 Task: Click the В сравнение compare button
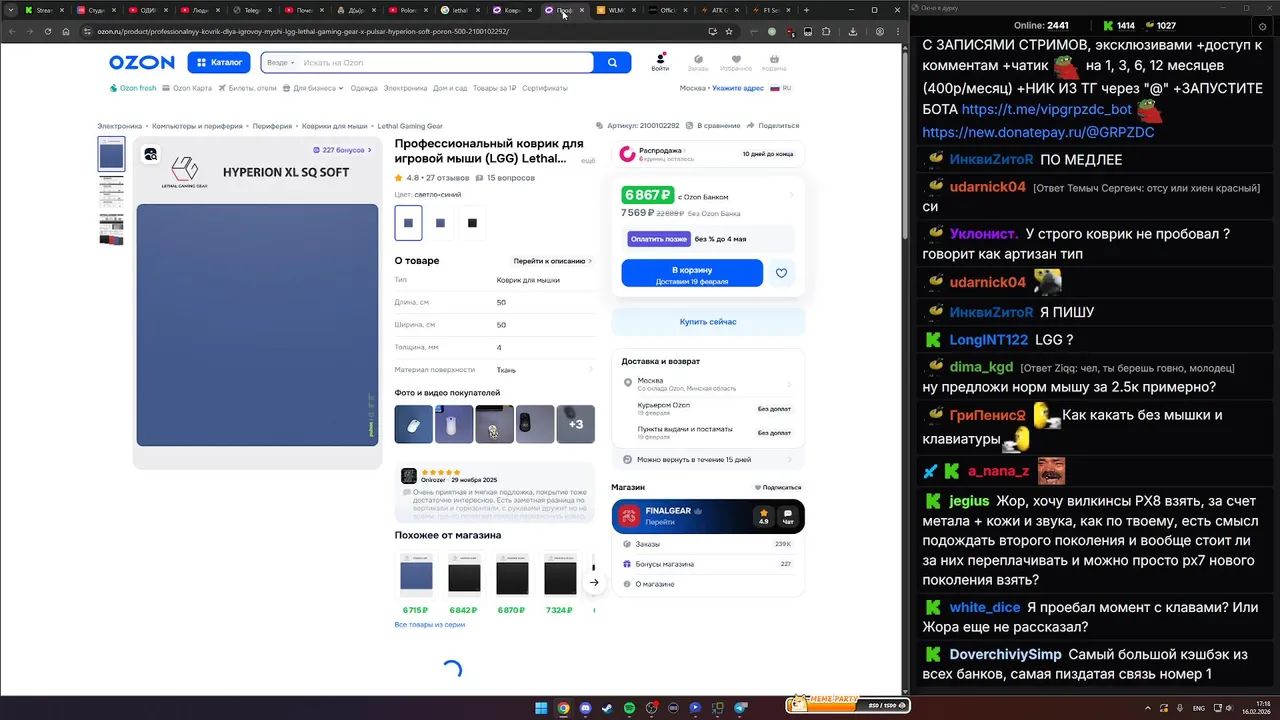[713, 126]
